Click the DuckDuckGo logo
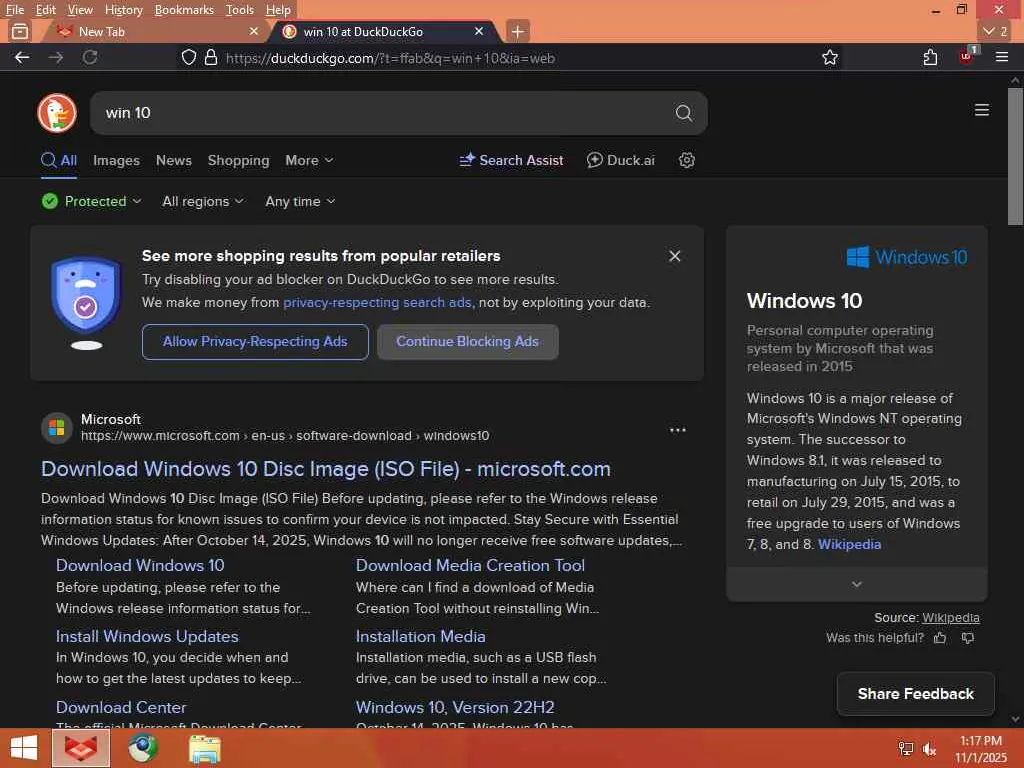 pos(57,113)
